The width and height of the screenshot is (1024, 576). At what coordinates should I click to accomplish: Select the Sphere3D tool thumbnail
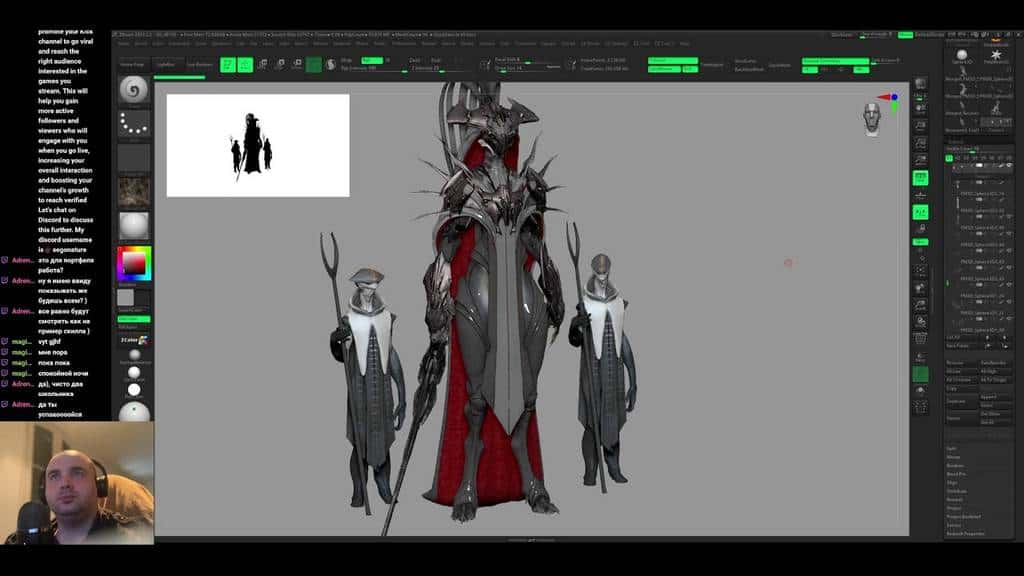(x=961, y=56)
